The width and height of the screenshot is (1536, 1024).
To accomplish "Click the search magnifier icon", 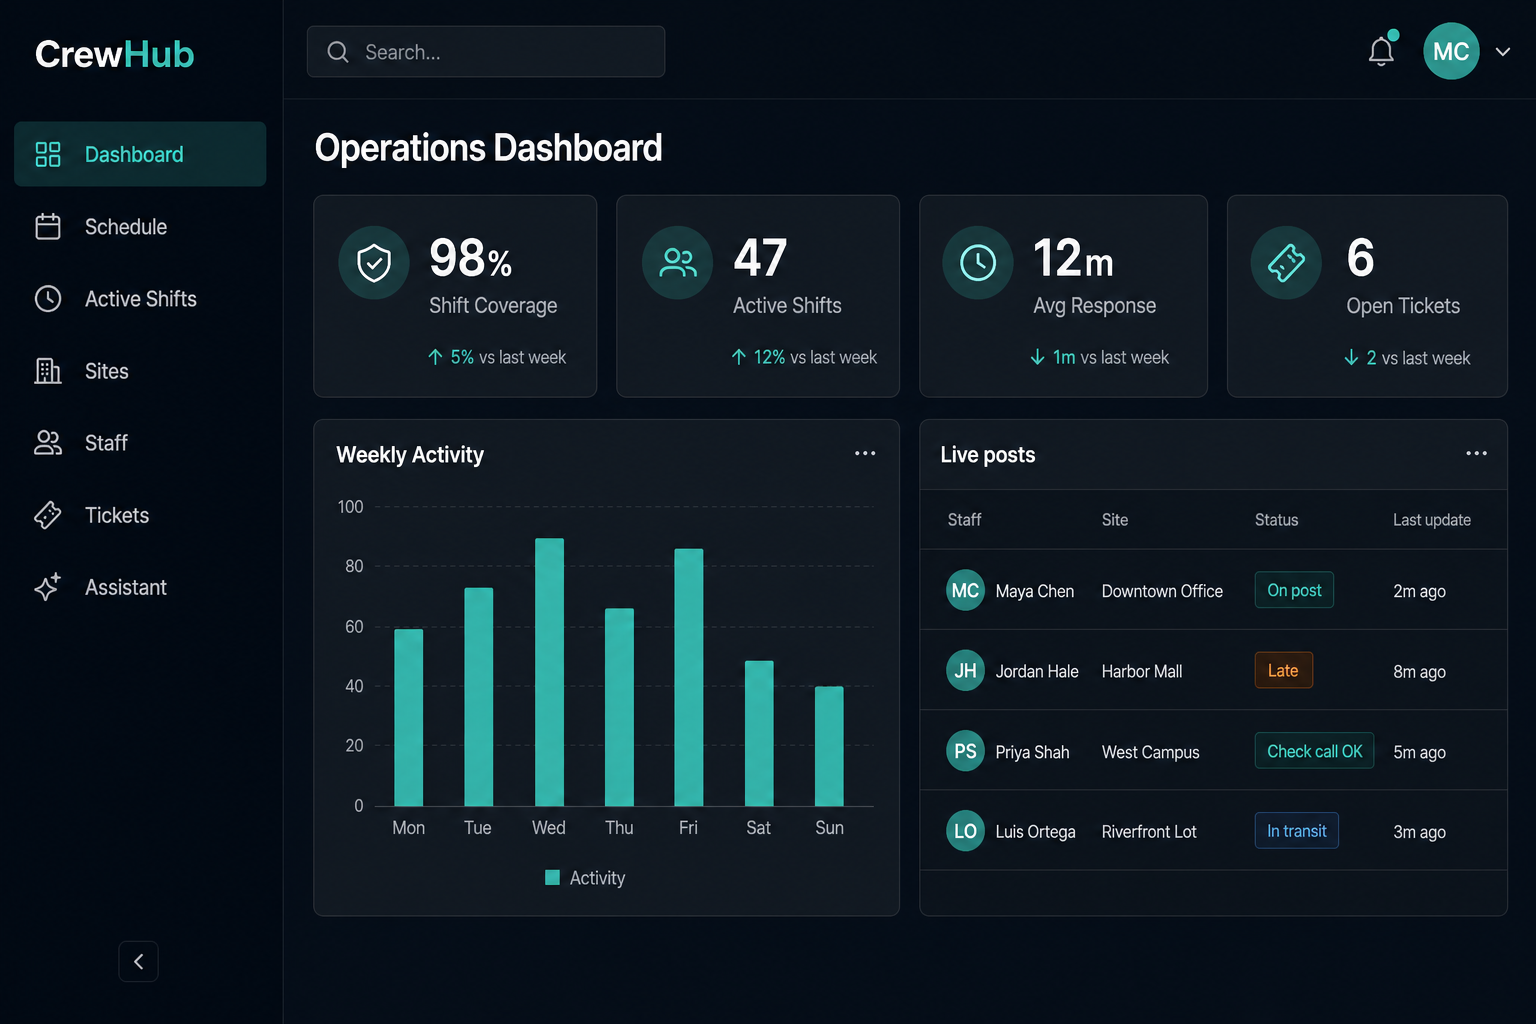I will (338, 52).
